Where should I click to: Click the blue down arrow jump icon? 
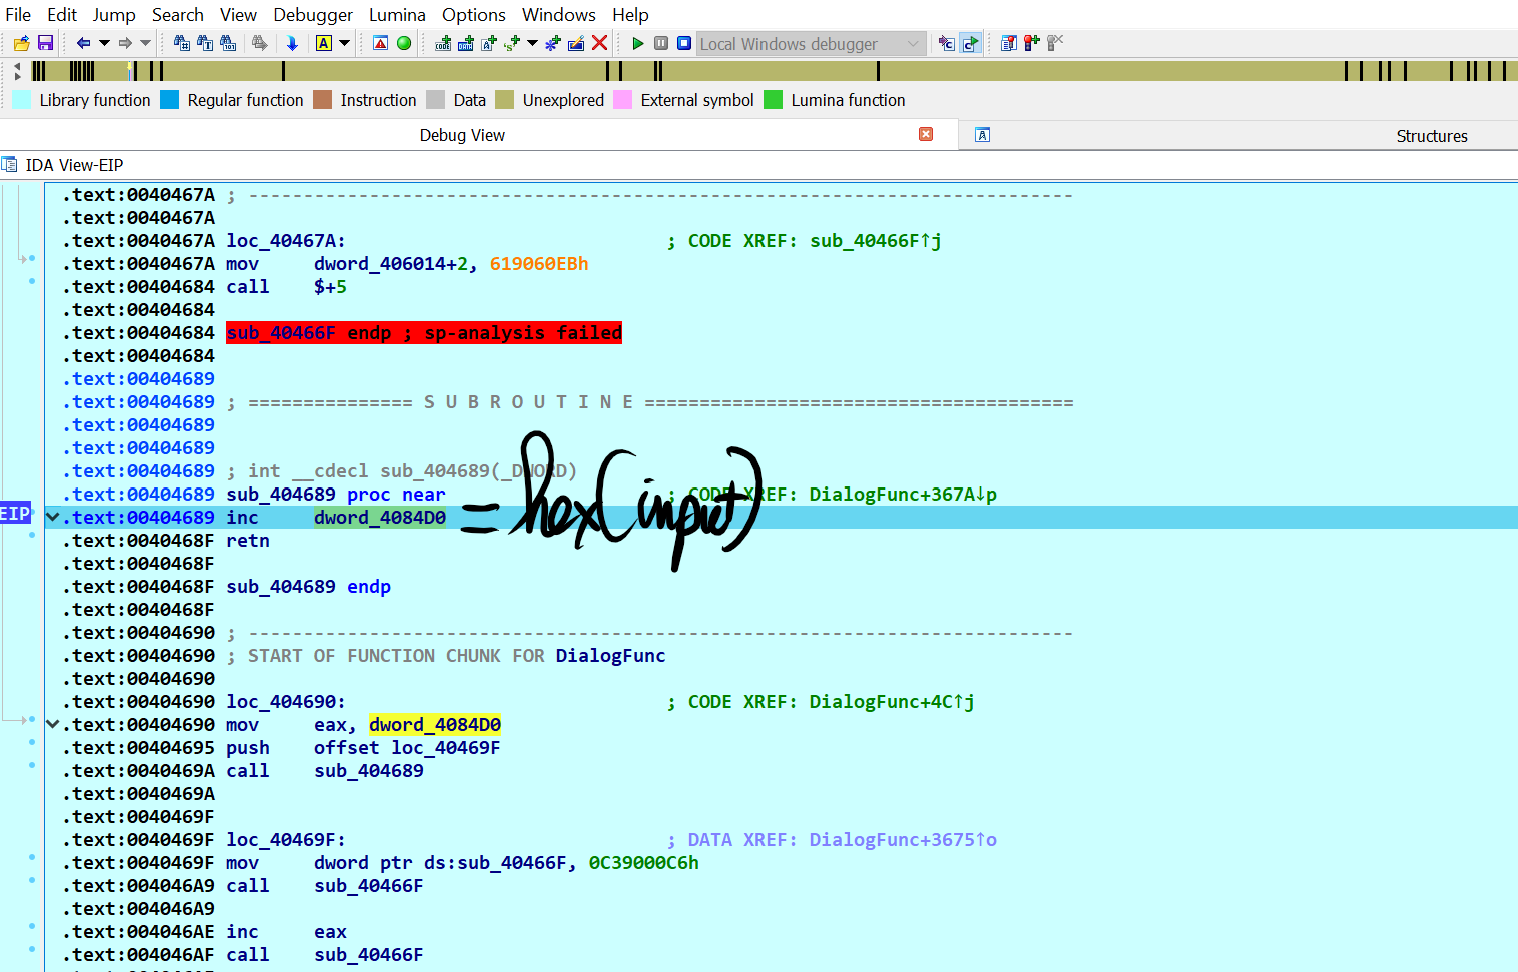[292, 43]
